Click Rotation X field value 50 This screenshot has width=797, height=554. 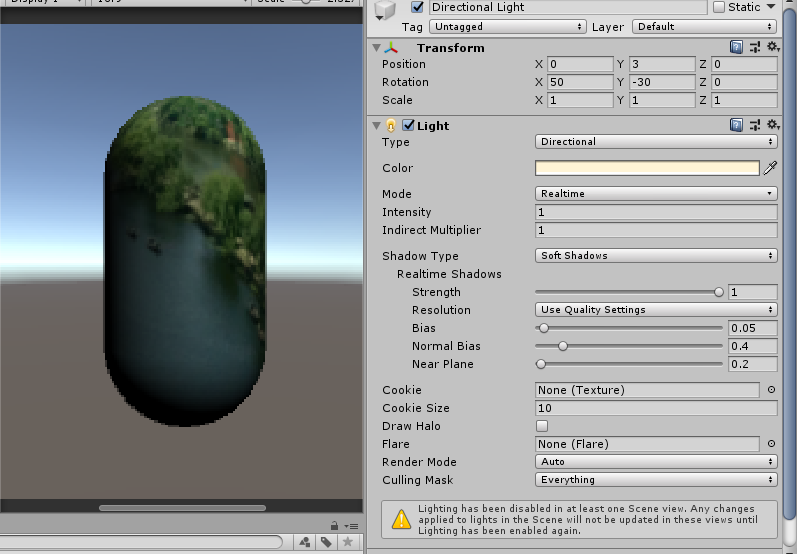pos(580,82)
